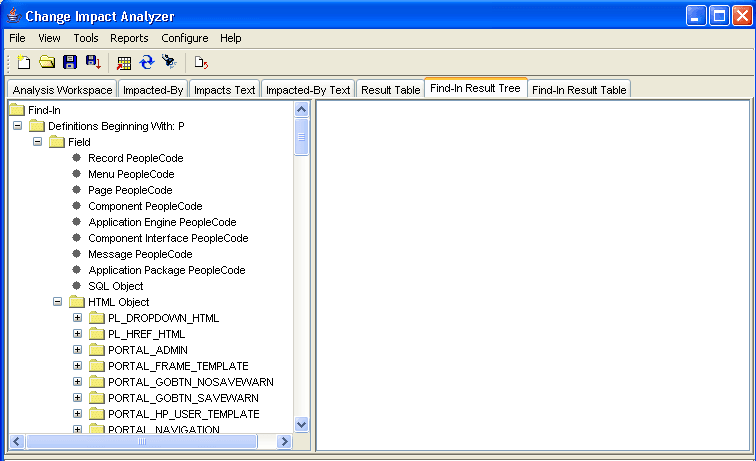The width and height of the screenshot is (756, 461).
Task: Select the HTML Object folder icon
Action: [77, 302]
